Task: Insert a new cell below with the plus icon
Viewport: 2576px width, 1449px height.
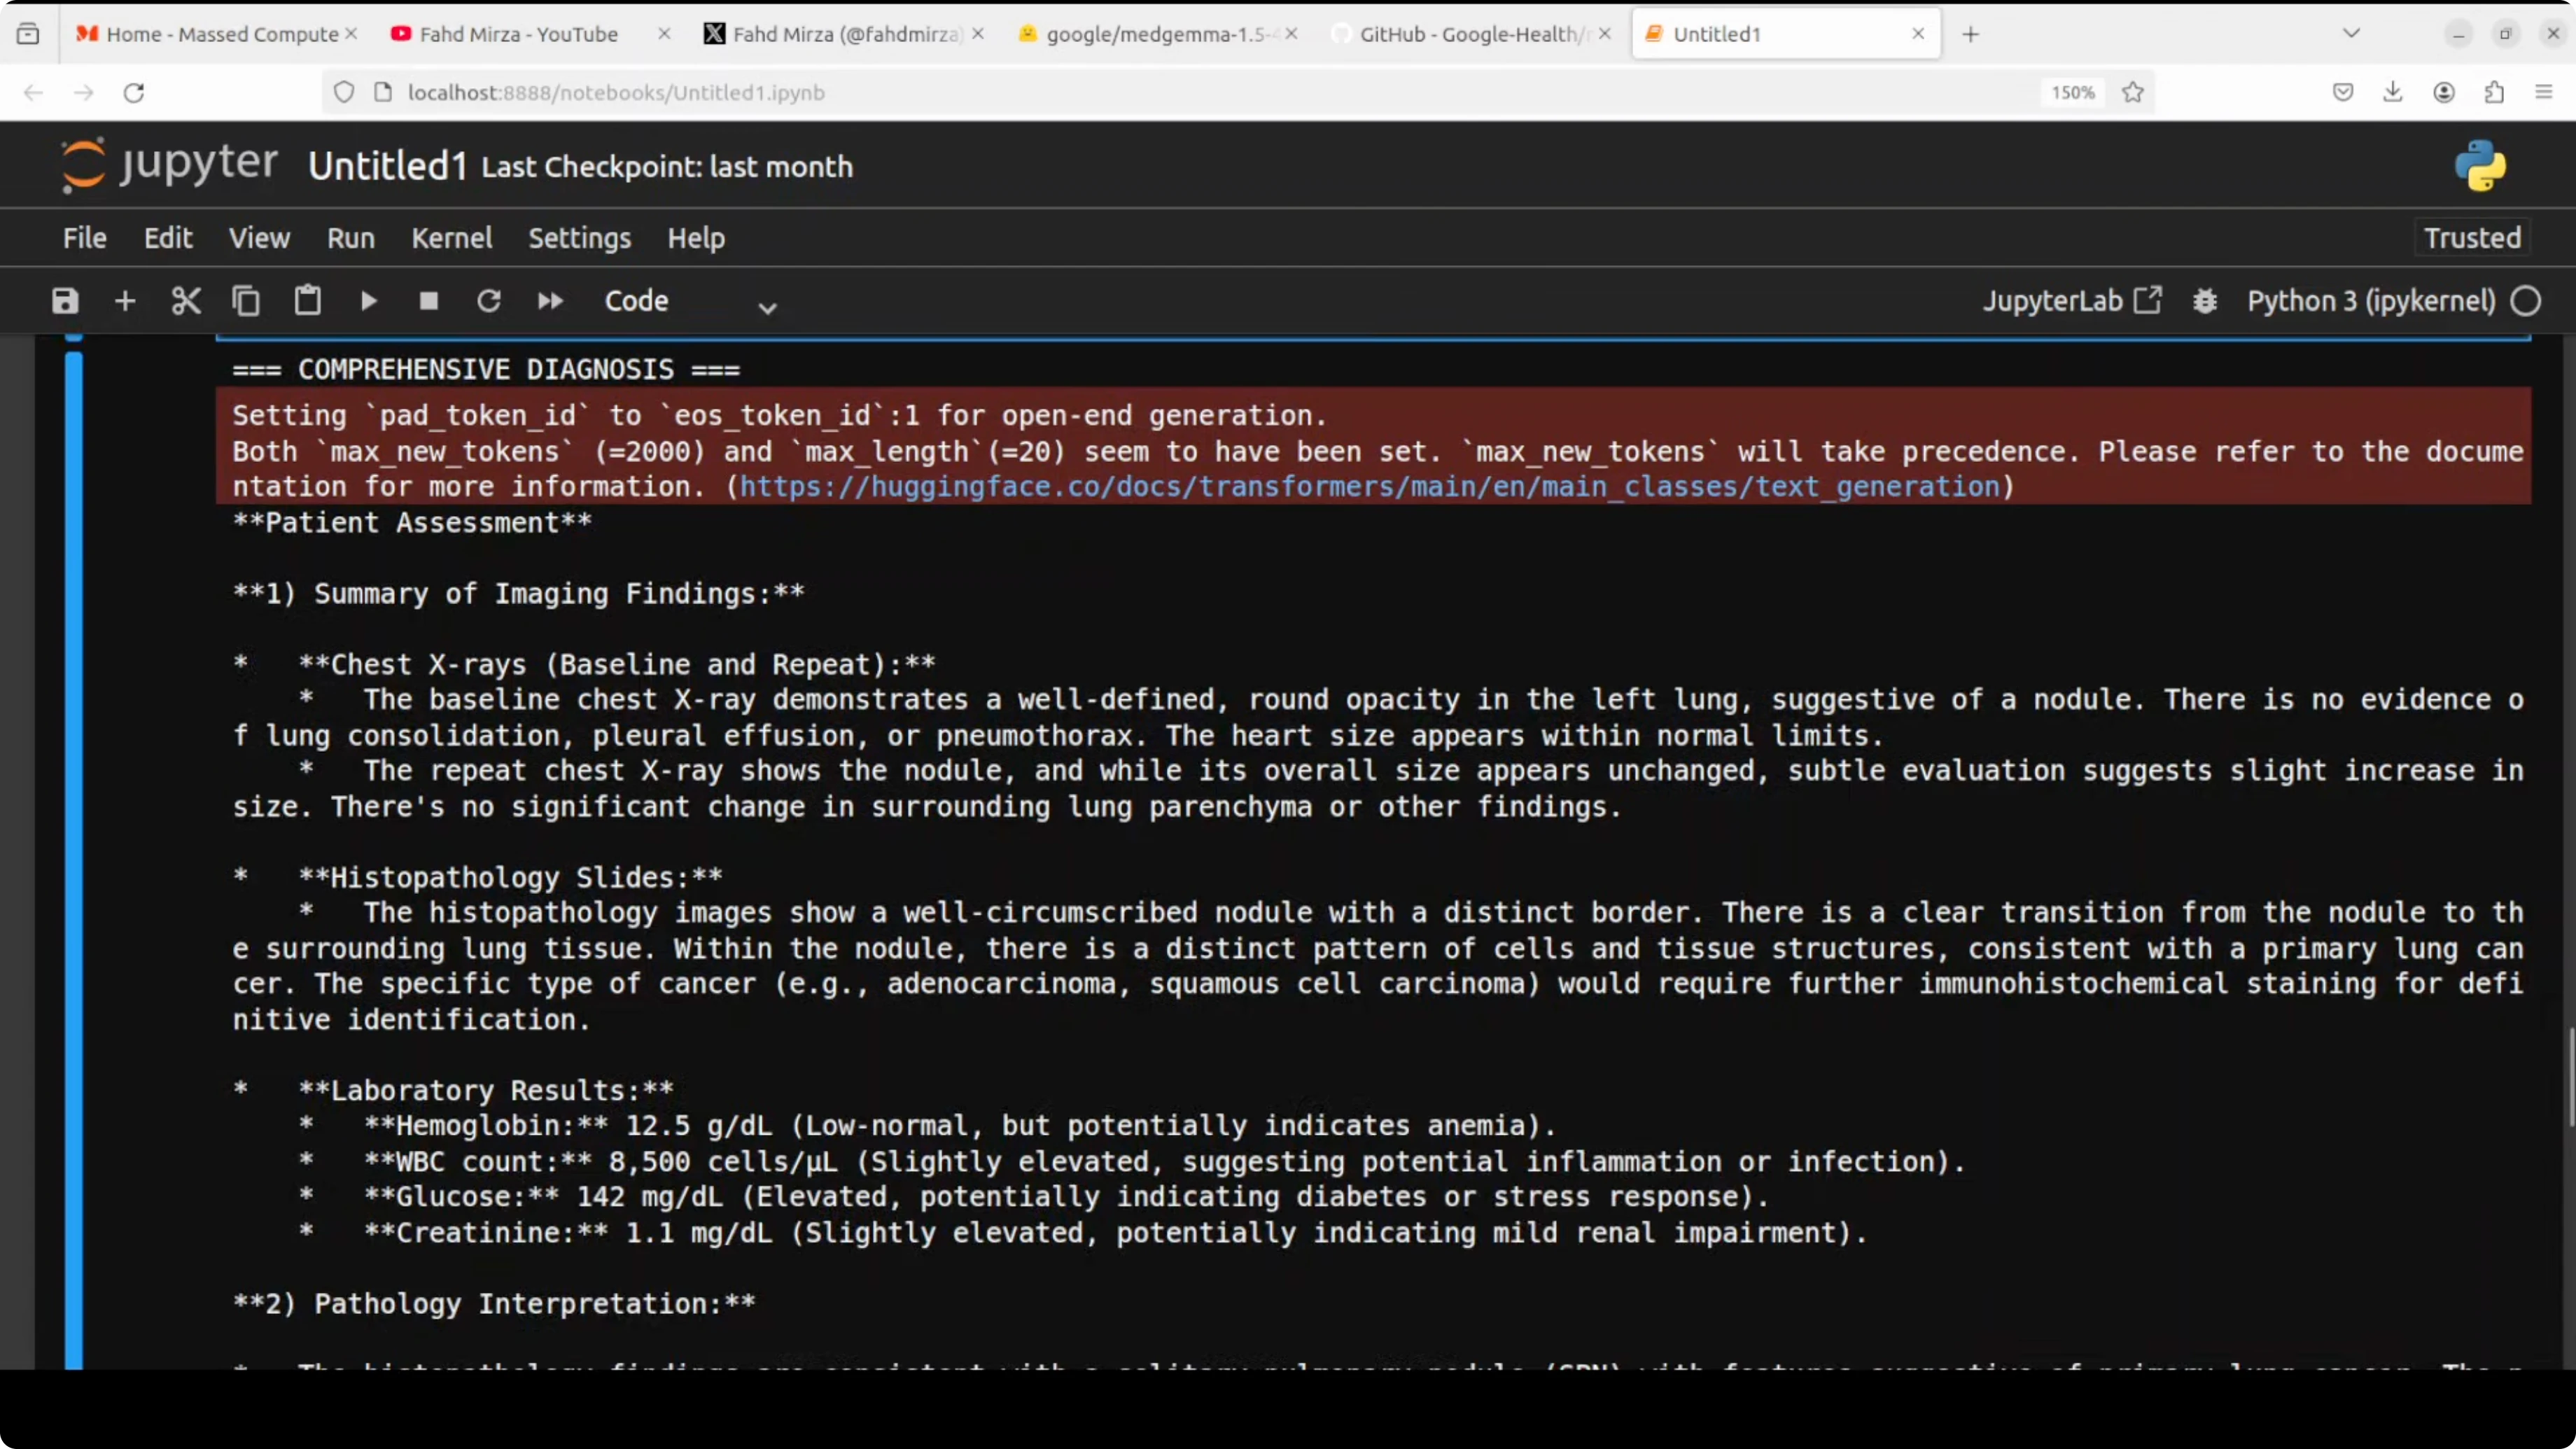Action: (125, 301)
